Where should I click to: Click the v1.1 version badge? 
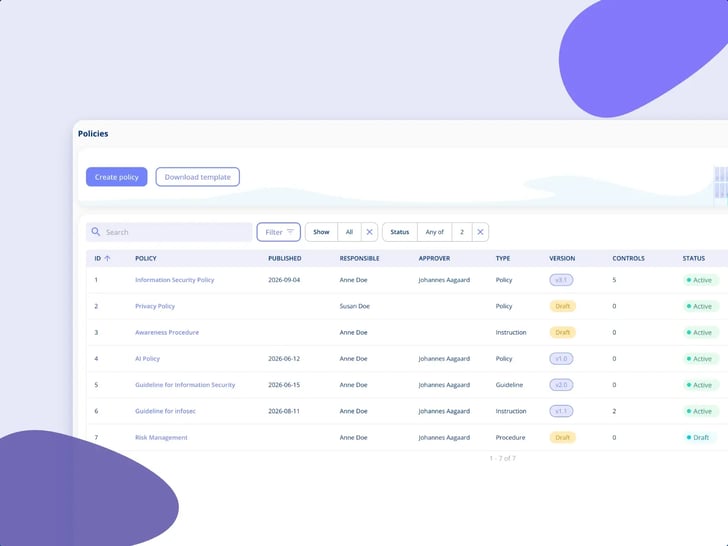coord(561,411)
